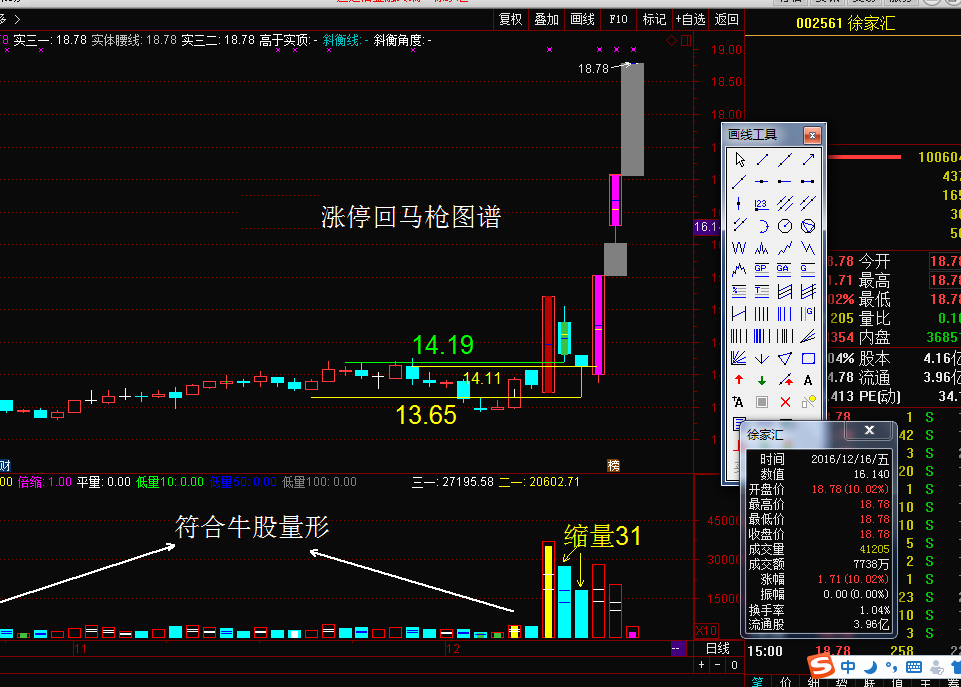Choose the red up-arrow marker tool
This screenshot has height=687, width=961.
739,380
